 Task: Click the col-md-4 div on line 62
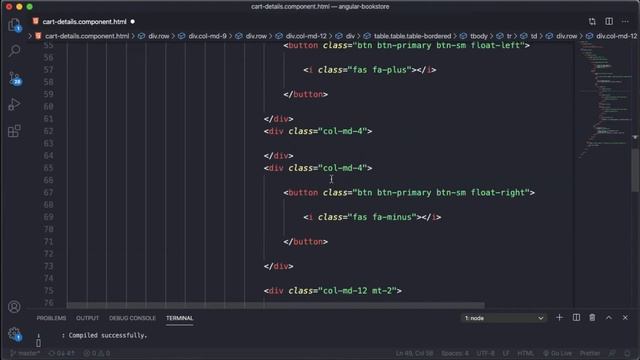(318, 131)
